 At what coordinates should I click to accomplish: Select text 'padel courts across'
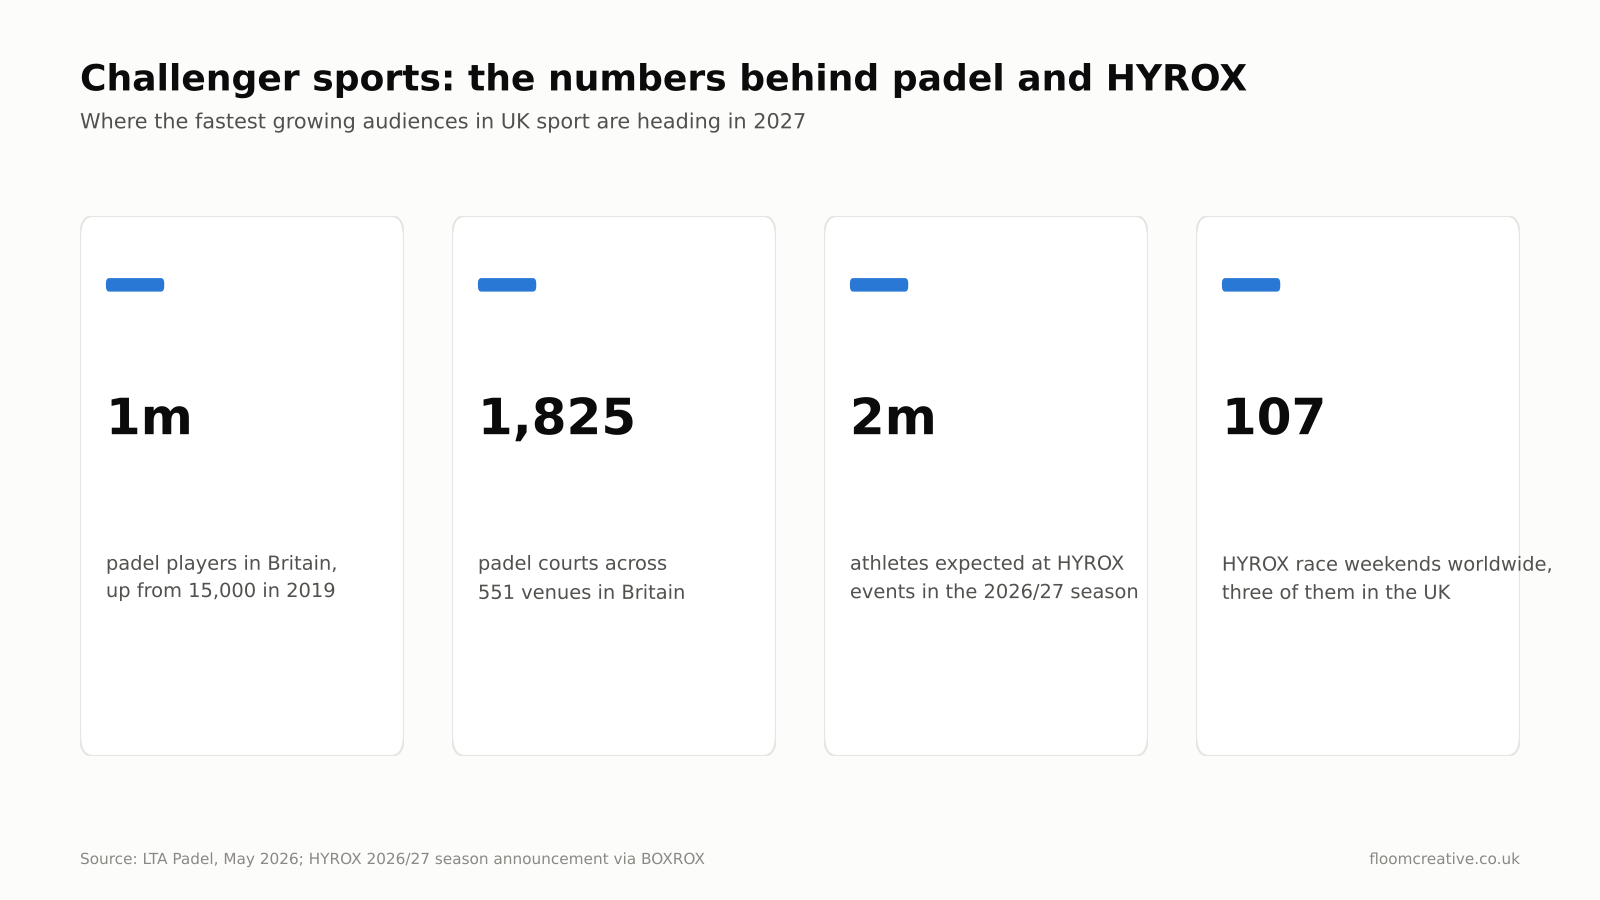[x=572, y=564]
